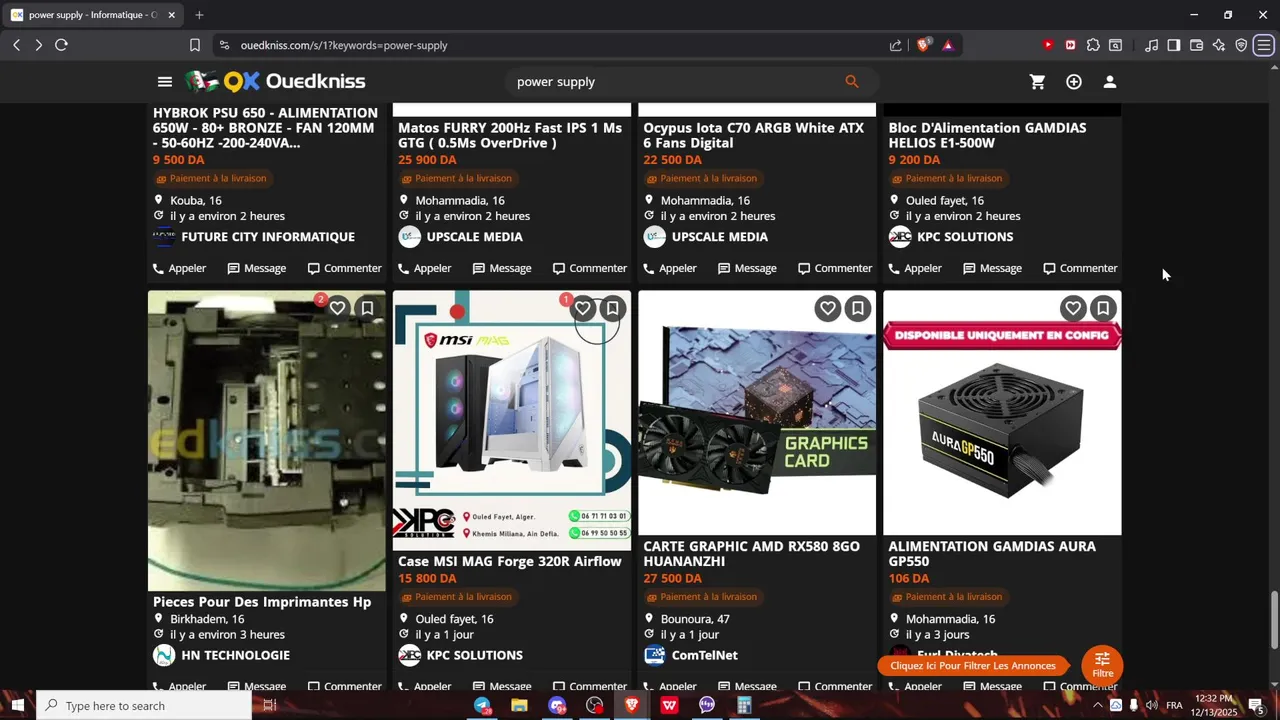Click the share page icon in address bar

click(x=895, y=45)
